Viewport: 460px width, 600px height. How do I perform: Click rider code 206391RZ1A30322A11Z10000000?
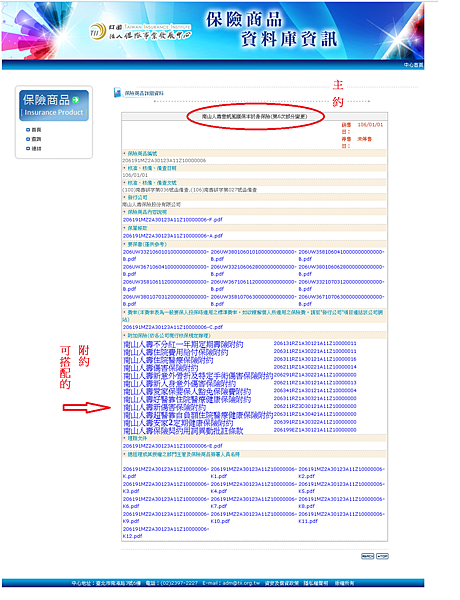tap(315, 422)
